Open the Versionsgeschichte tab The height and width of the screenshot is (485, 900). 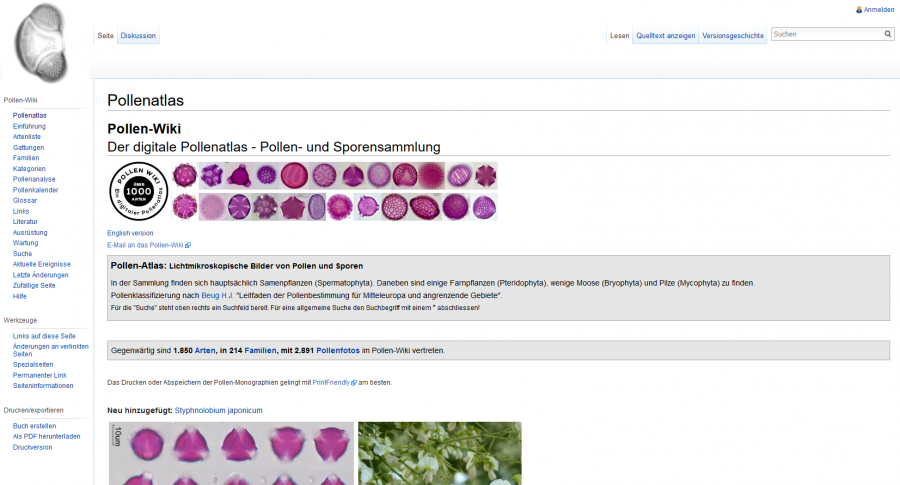(733, 36)
